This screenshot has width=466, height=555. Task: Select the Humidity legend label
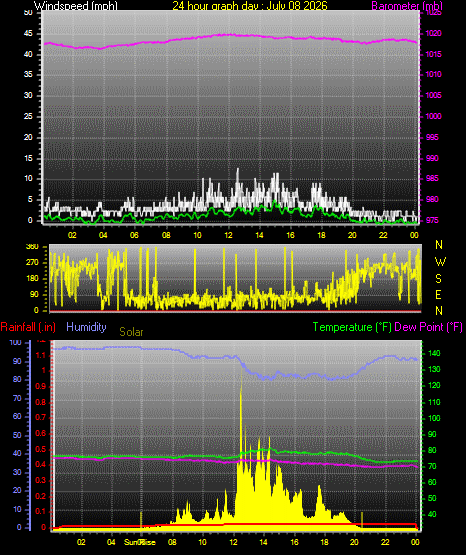pos(86,327)
